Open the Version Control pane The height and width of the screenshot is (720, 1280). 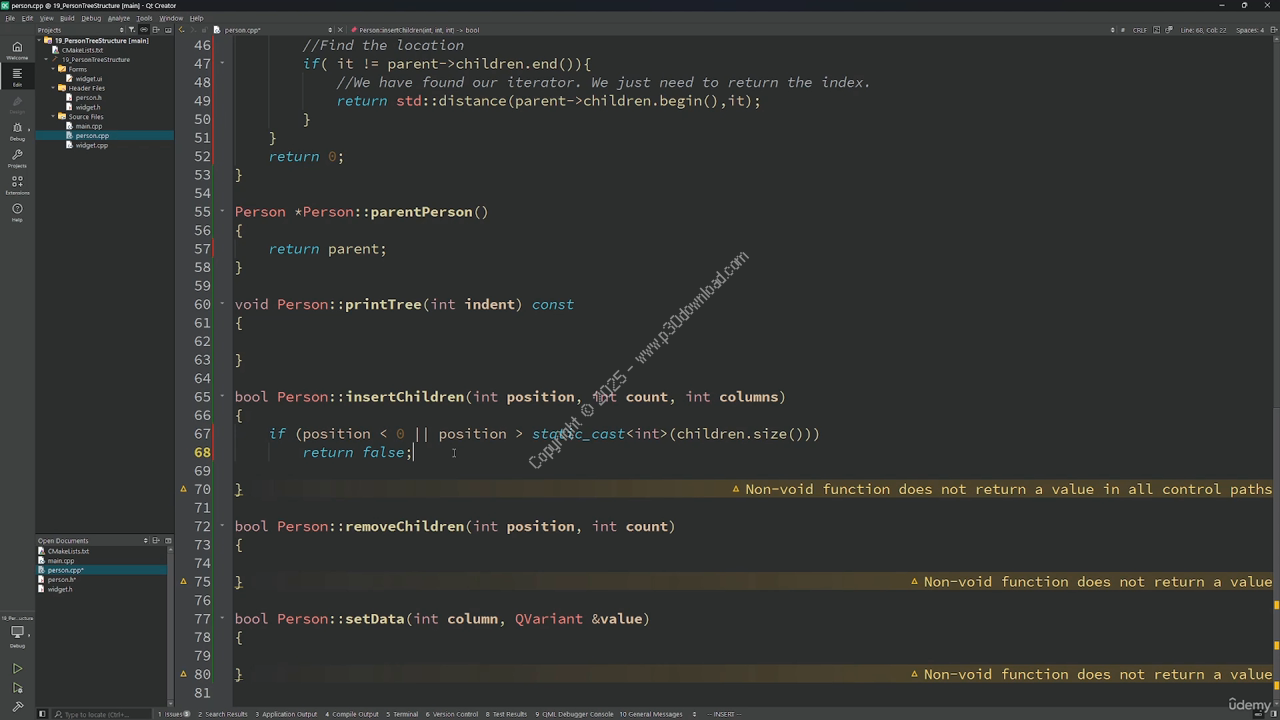point(452,714)
